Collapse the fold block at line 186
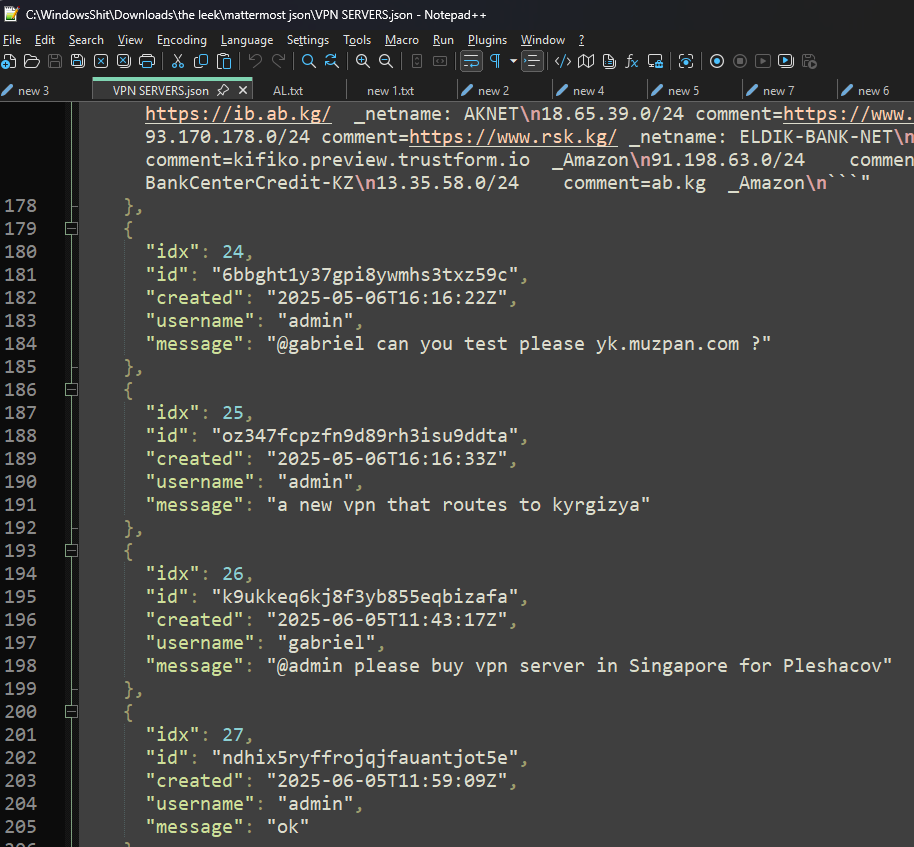The image size is (914, 847). 71,389
